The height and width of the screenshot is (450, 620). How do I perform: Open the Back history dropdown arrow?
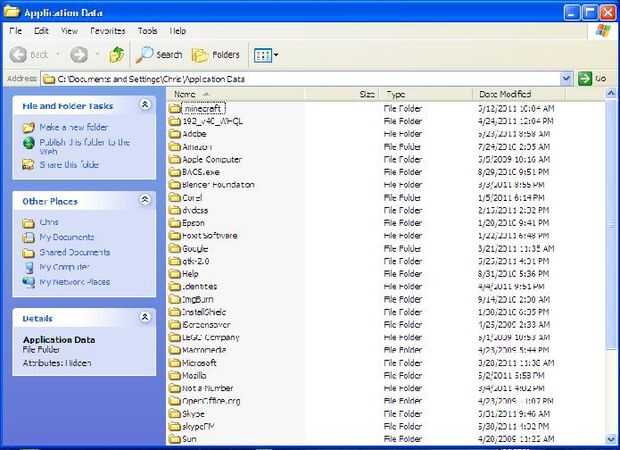tap(58, 55)
